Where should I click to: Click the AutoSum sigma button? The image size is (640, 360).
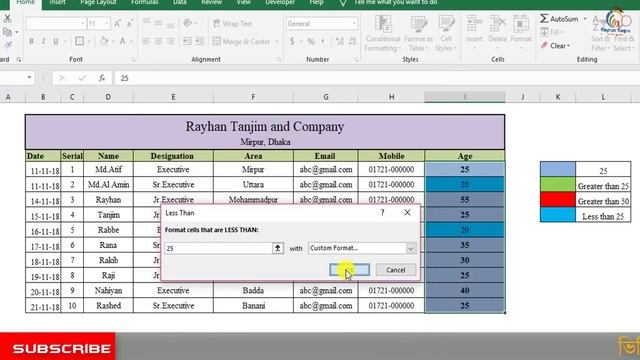click(559, 19)
